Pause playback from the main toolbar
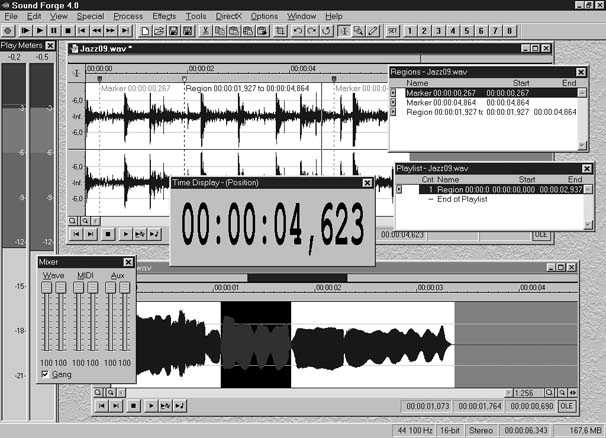The width and height of the screenshot is (606, 438). pyautogui.click(x=54, y=31)
